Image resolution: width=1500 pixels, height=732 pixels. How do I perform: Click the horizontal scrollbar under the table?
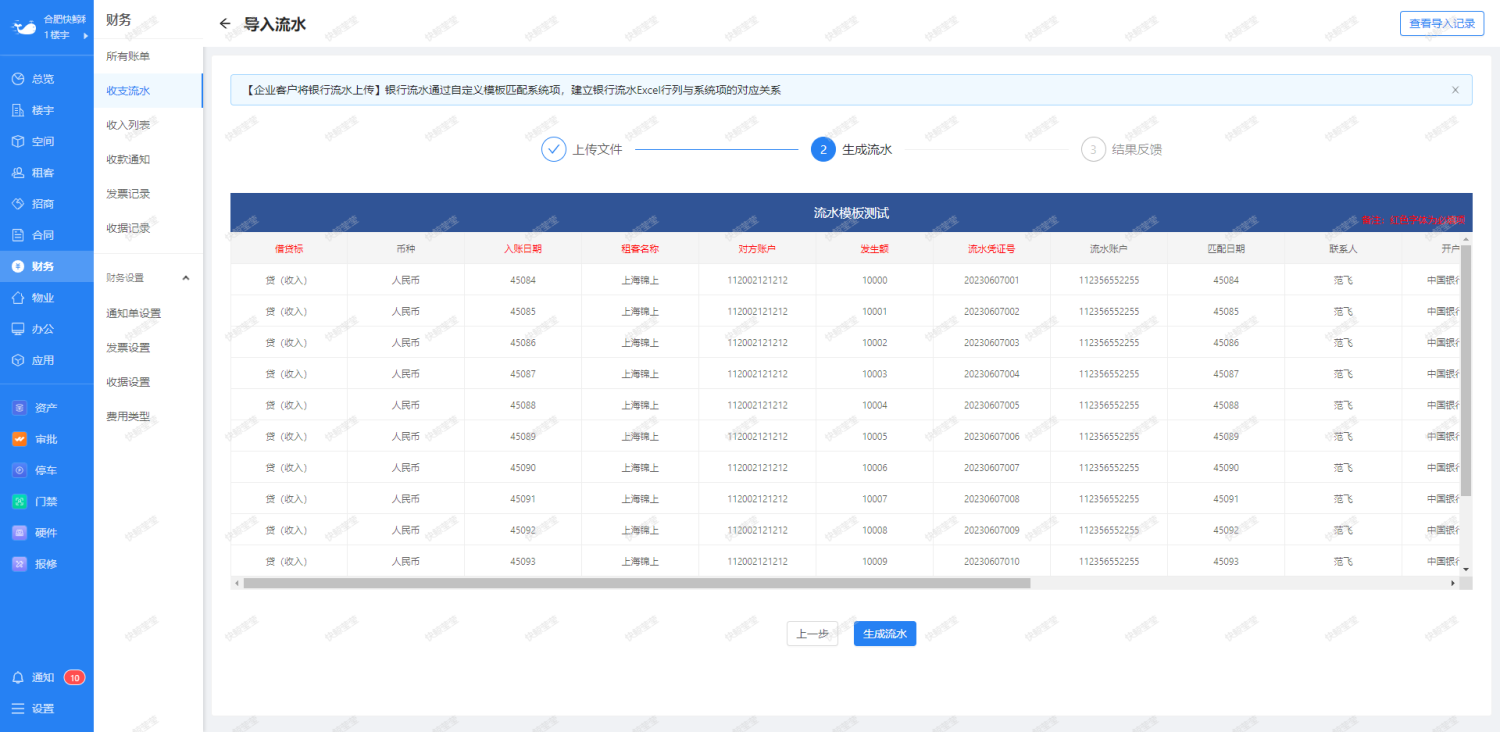(x=636, y=583)
